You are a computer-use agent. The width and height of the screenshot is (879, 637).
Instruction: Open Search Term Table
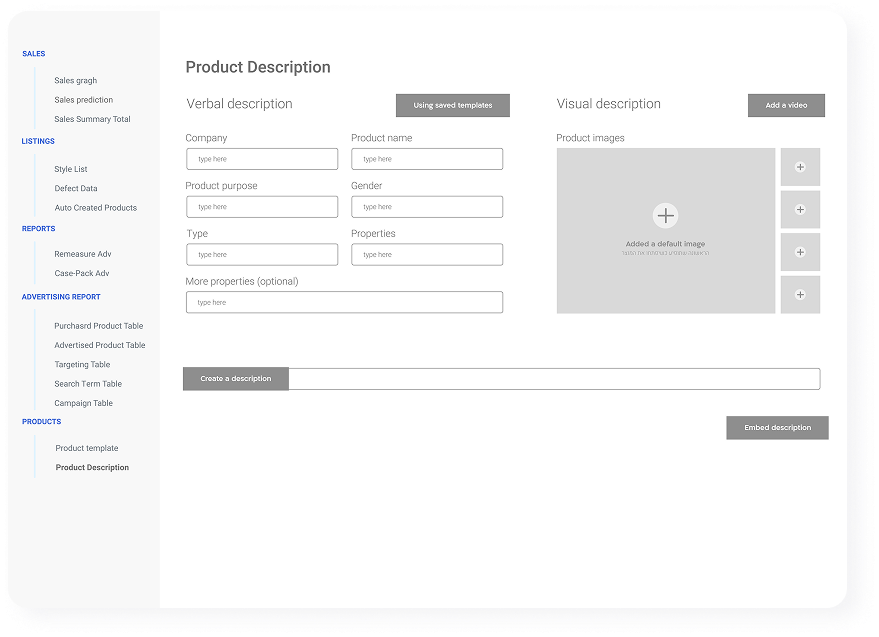[x=88, y=384]
